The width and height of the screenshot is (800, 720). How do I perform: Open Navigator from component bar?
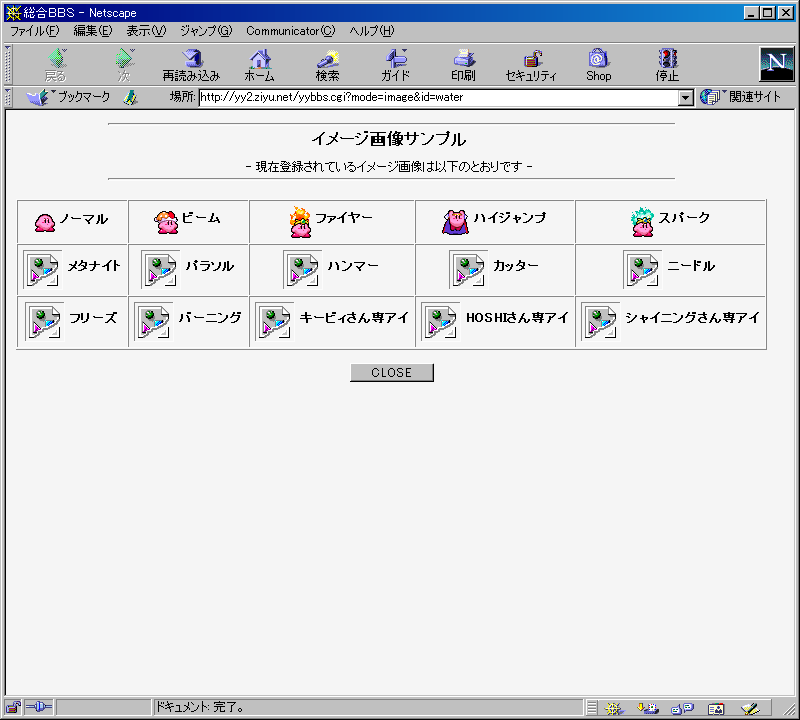pyautogui.click(x=614, y=708)
